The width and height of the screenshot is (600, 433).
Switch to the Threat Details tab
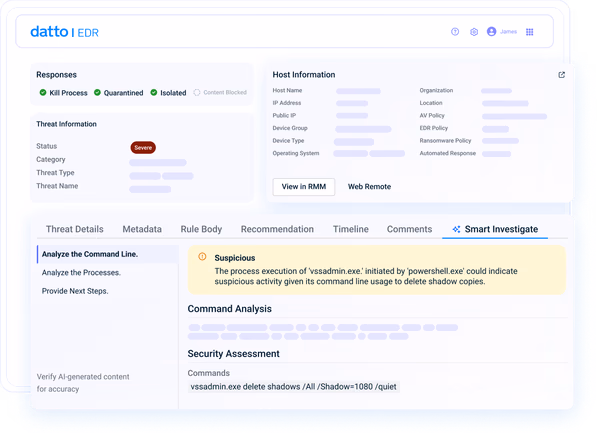[75, 229]
